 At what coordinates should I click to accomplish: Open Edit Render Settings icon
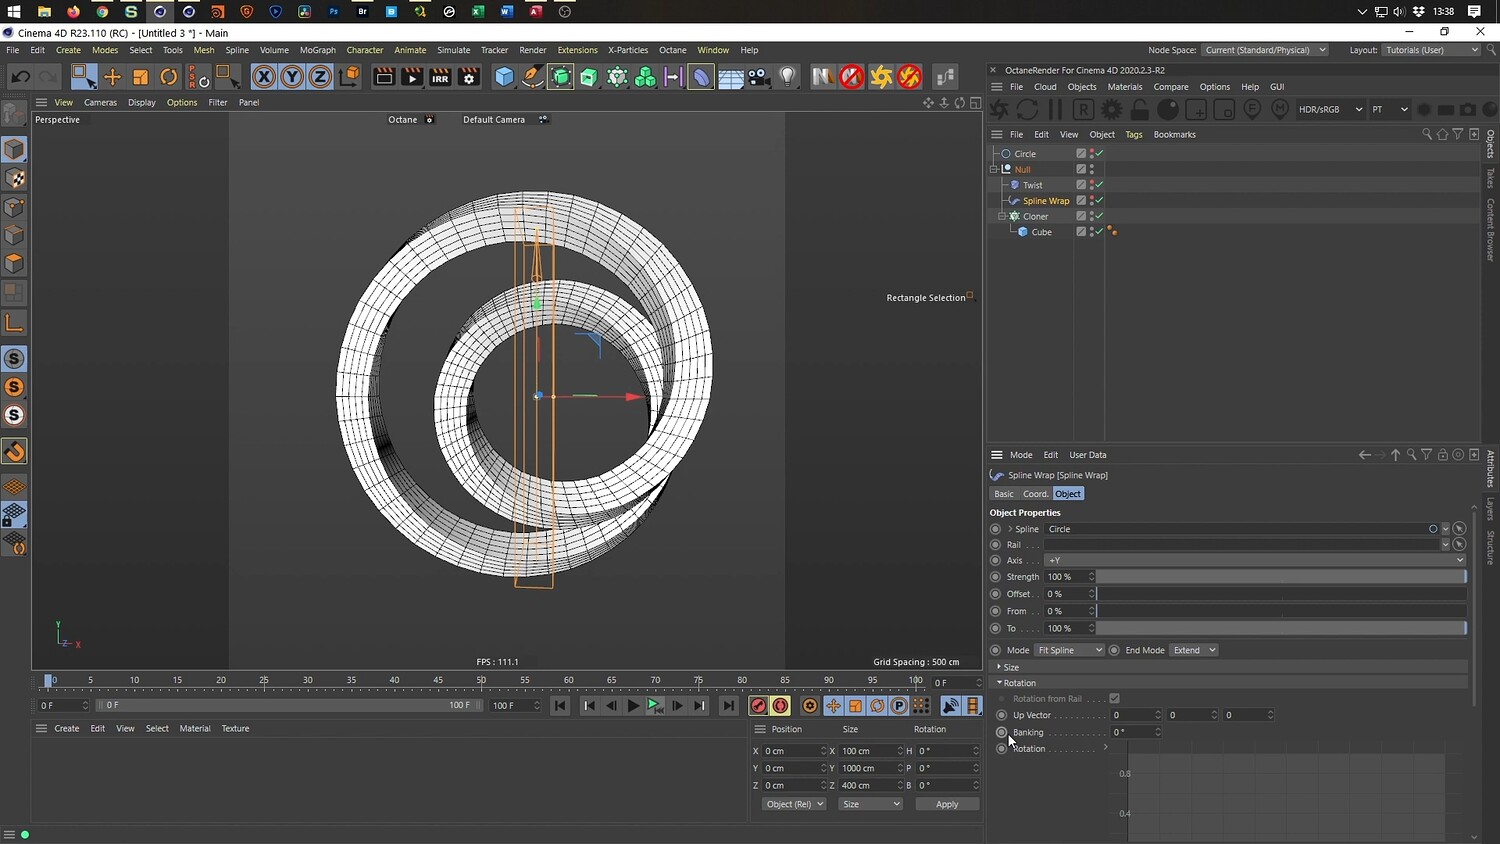pos(468,77)
